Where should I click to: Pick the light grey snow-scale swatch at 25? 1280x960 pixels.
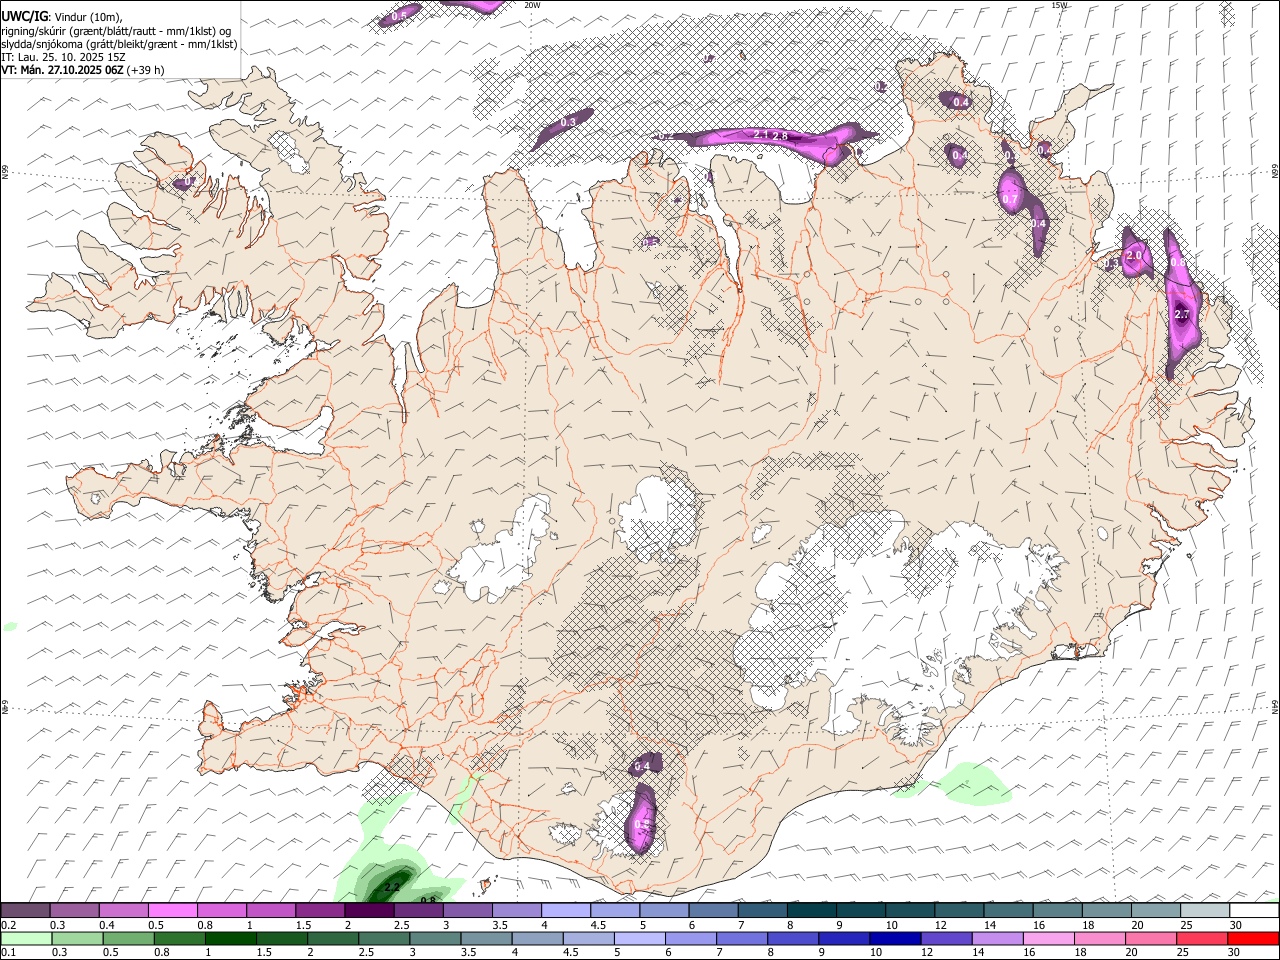1205,911
